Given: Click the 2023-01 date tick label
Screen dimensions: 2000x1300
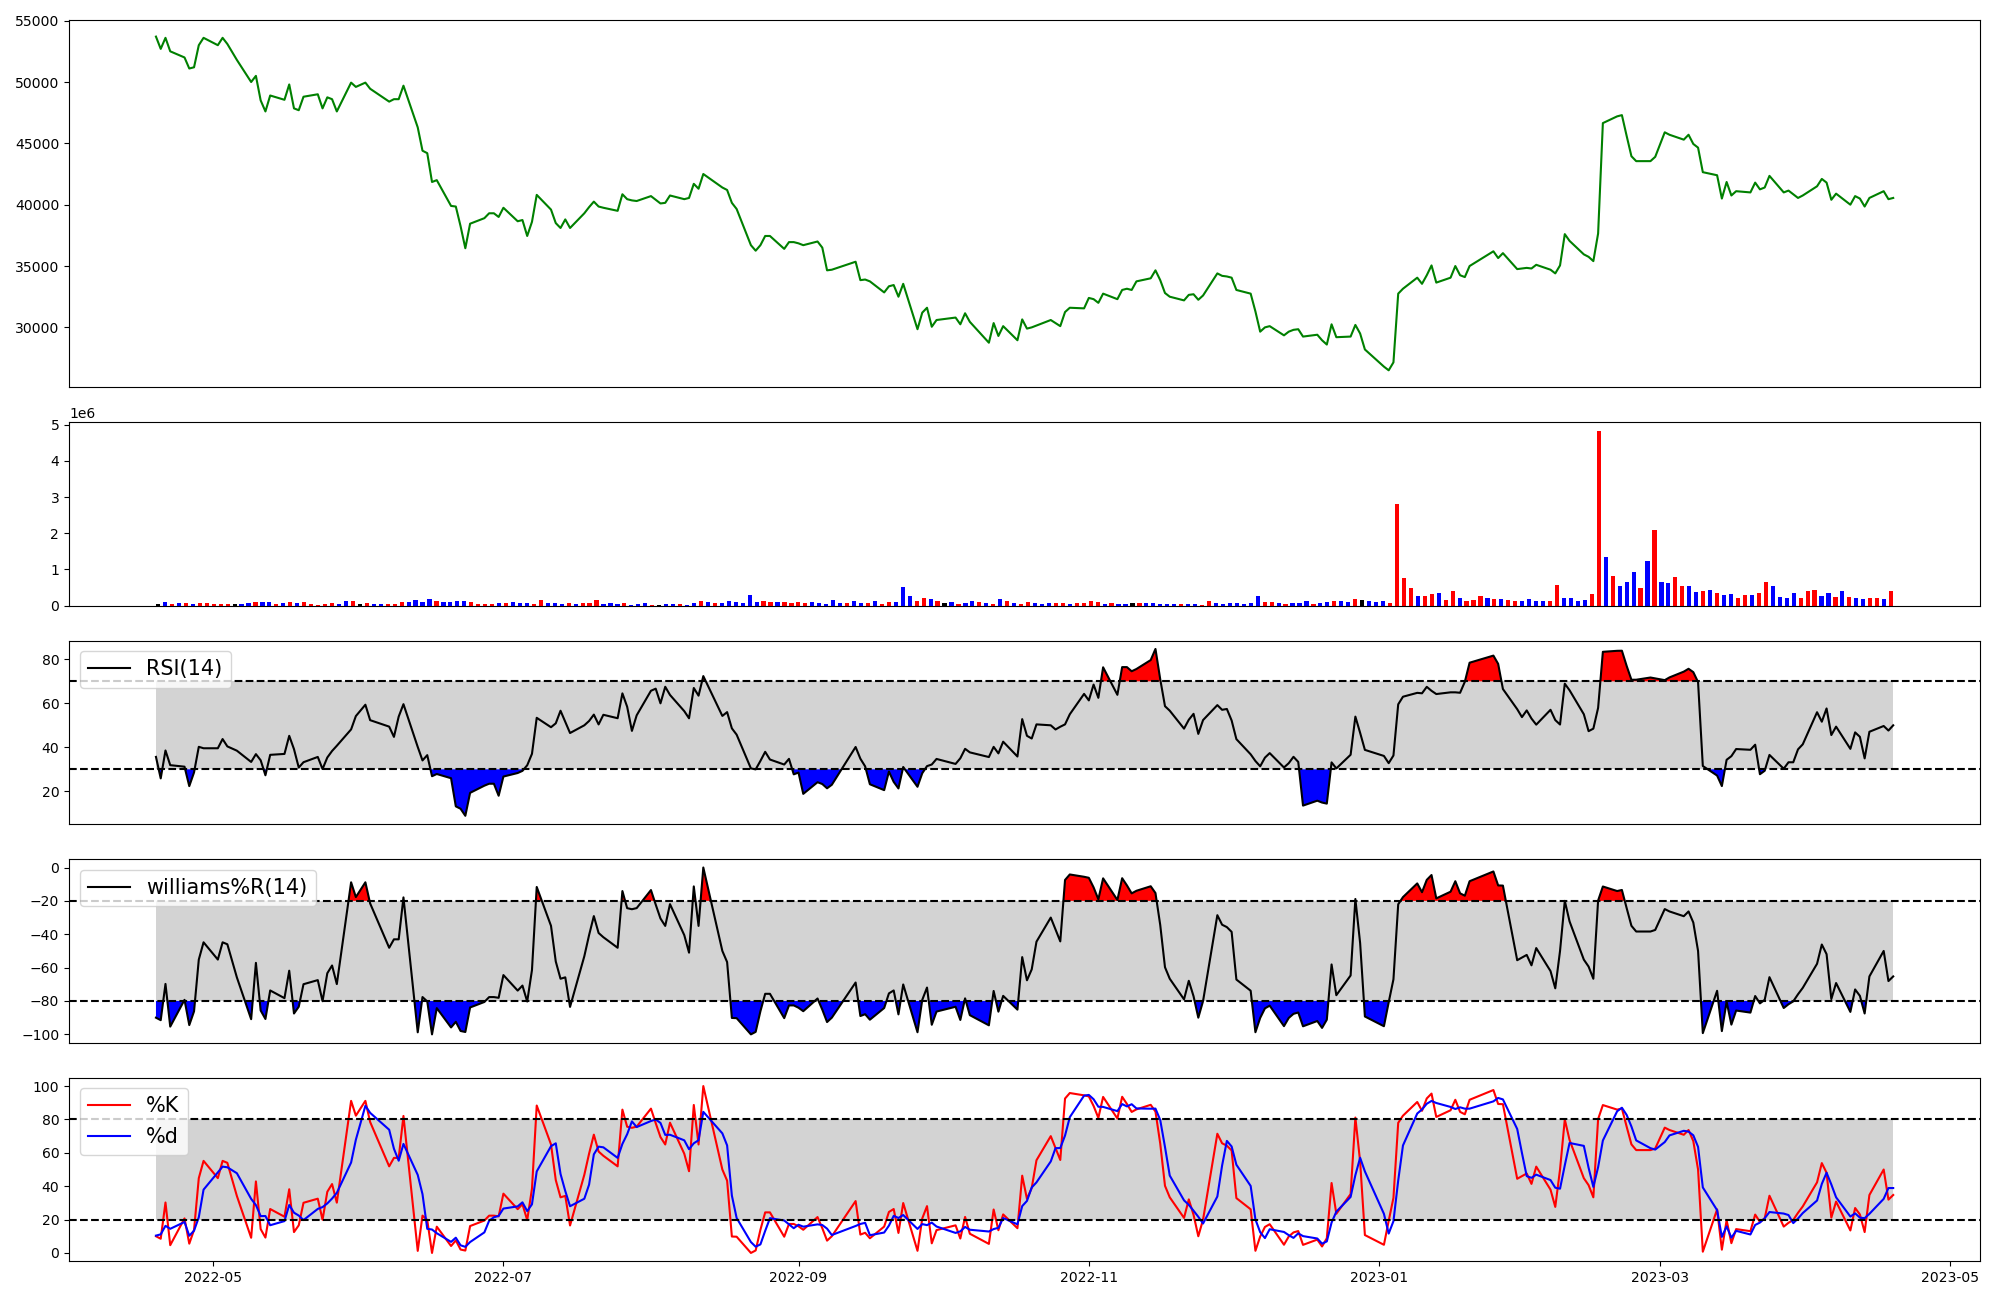Looking at the screenshot, I should tap(1380, 1277).
